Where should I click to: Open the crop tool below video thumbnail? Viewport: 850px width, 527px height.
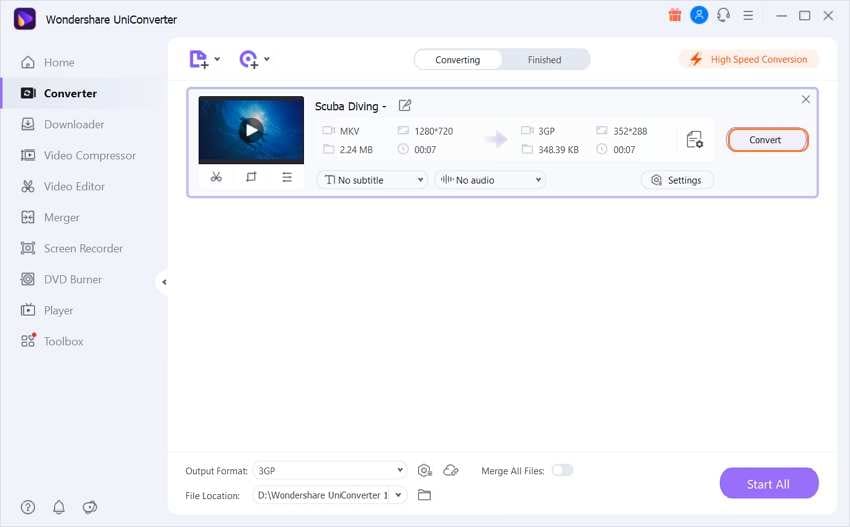point(251,177)
